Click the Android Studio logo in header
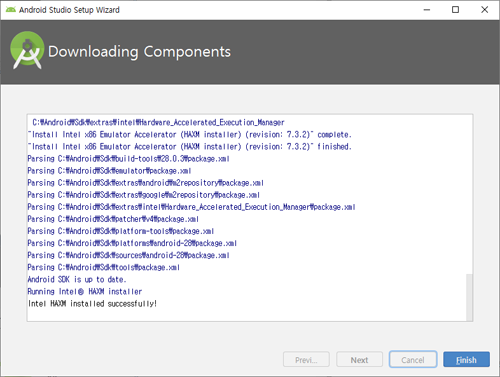Screen dimensions: 500x377 click(27, 50)
